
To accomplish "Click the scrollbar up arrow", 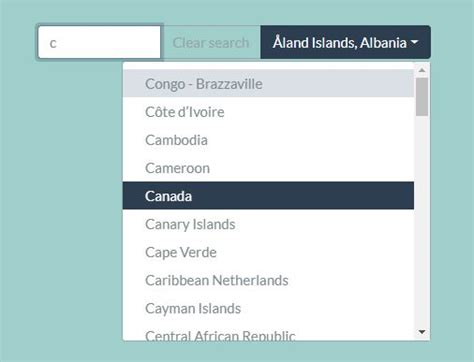I will pyautogui.click(x=422, y=70).
